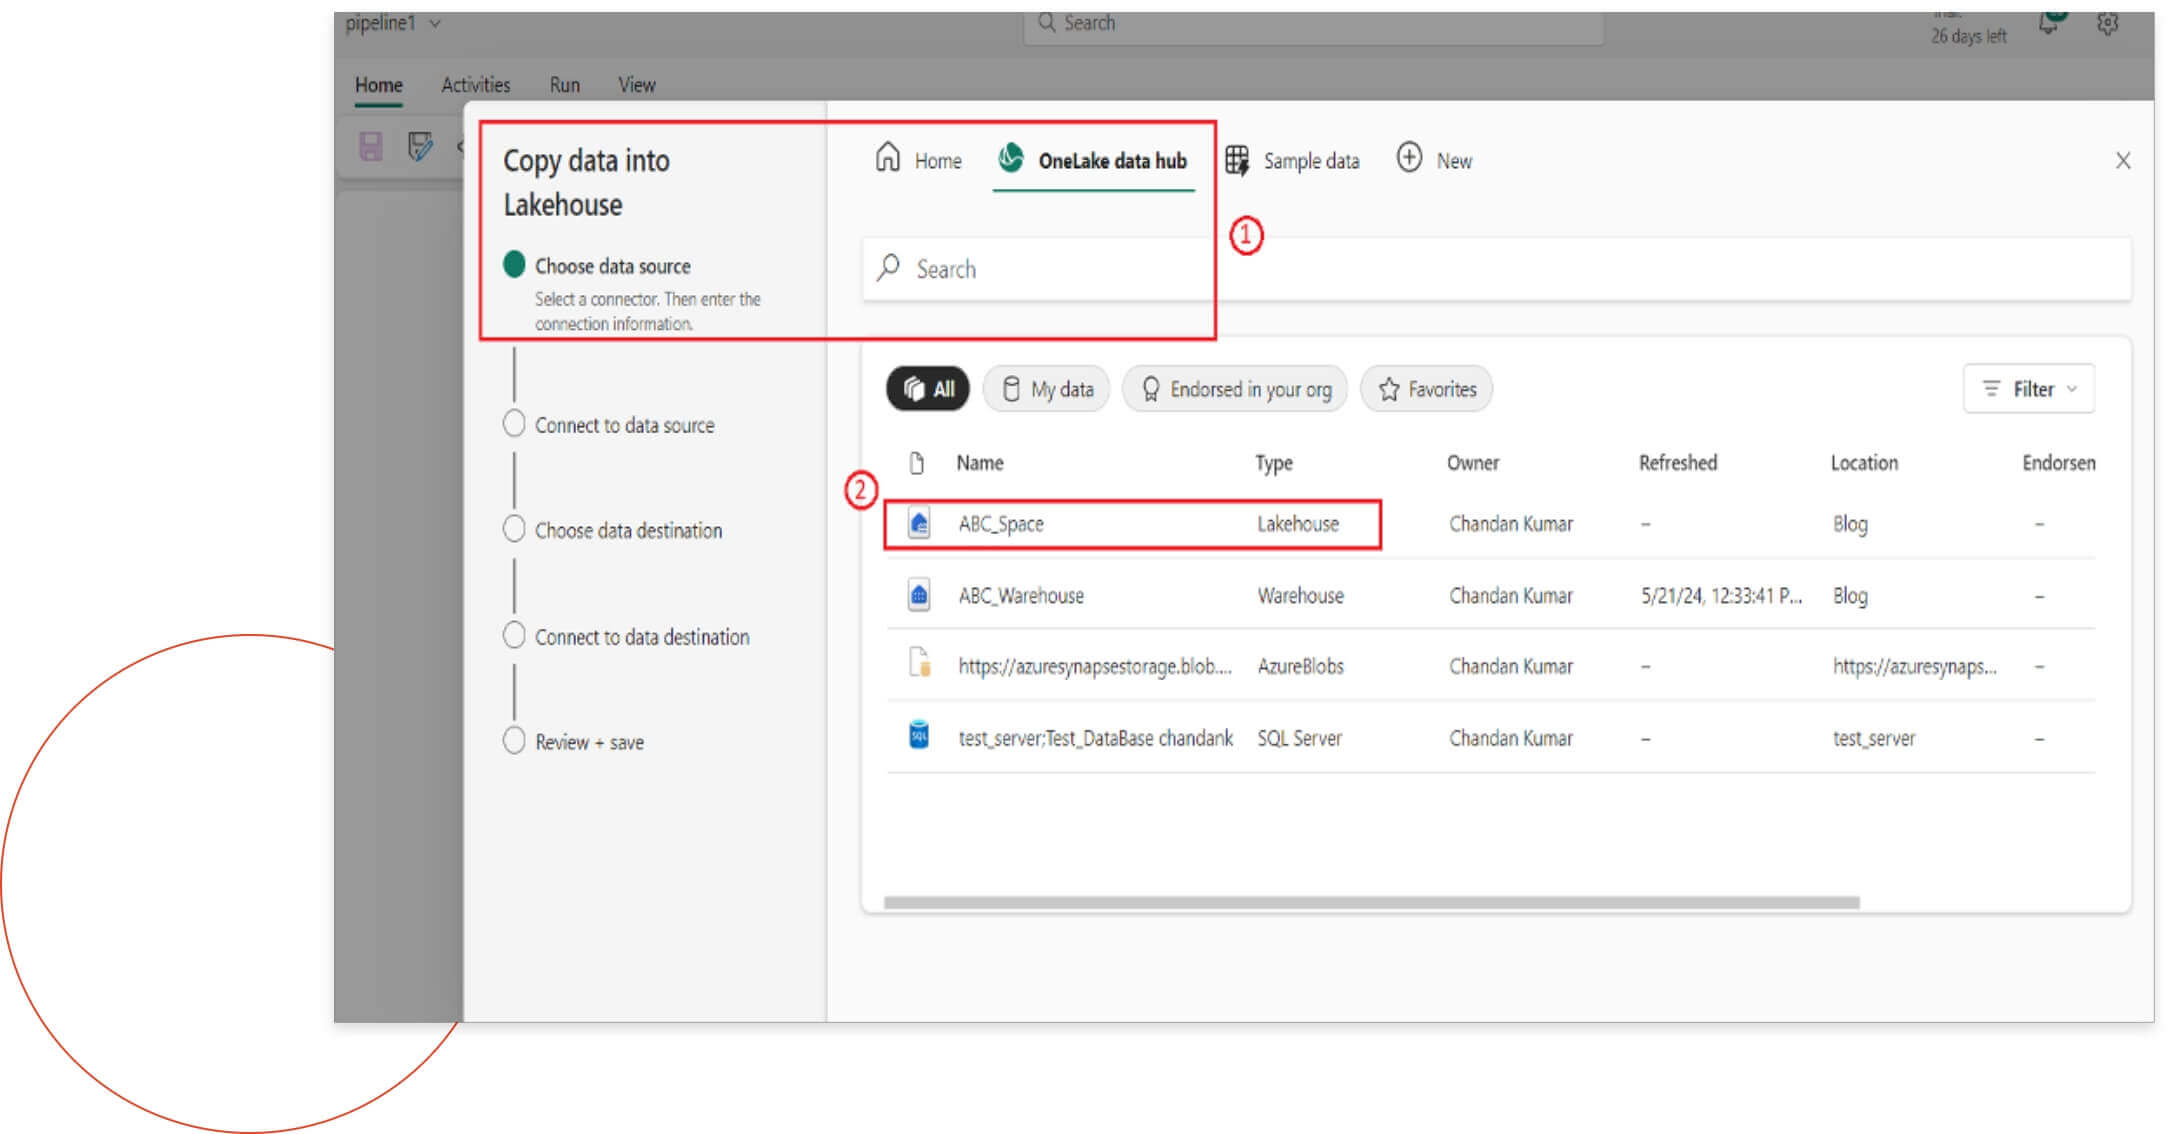Viewport: 2174px width, 1134px height.
Task: Click the Sample data grid icon
Action: point(1237,160)
